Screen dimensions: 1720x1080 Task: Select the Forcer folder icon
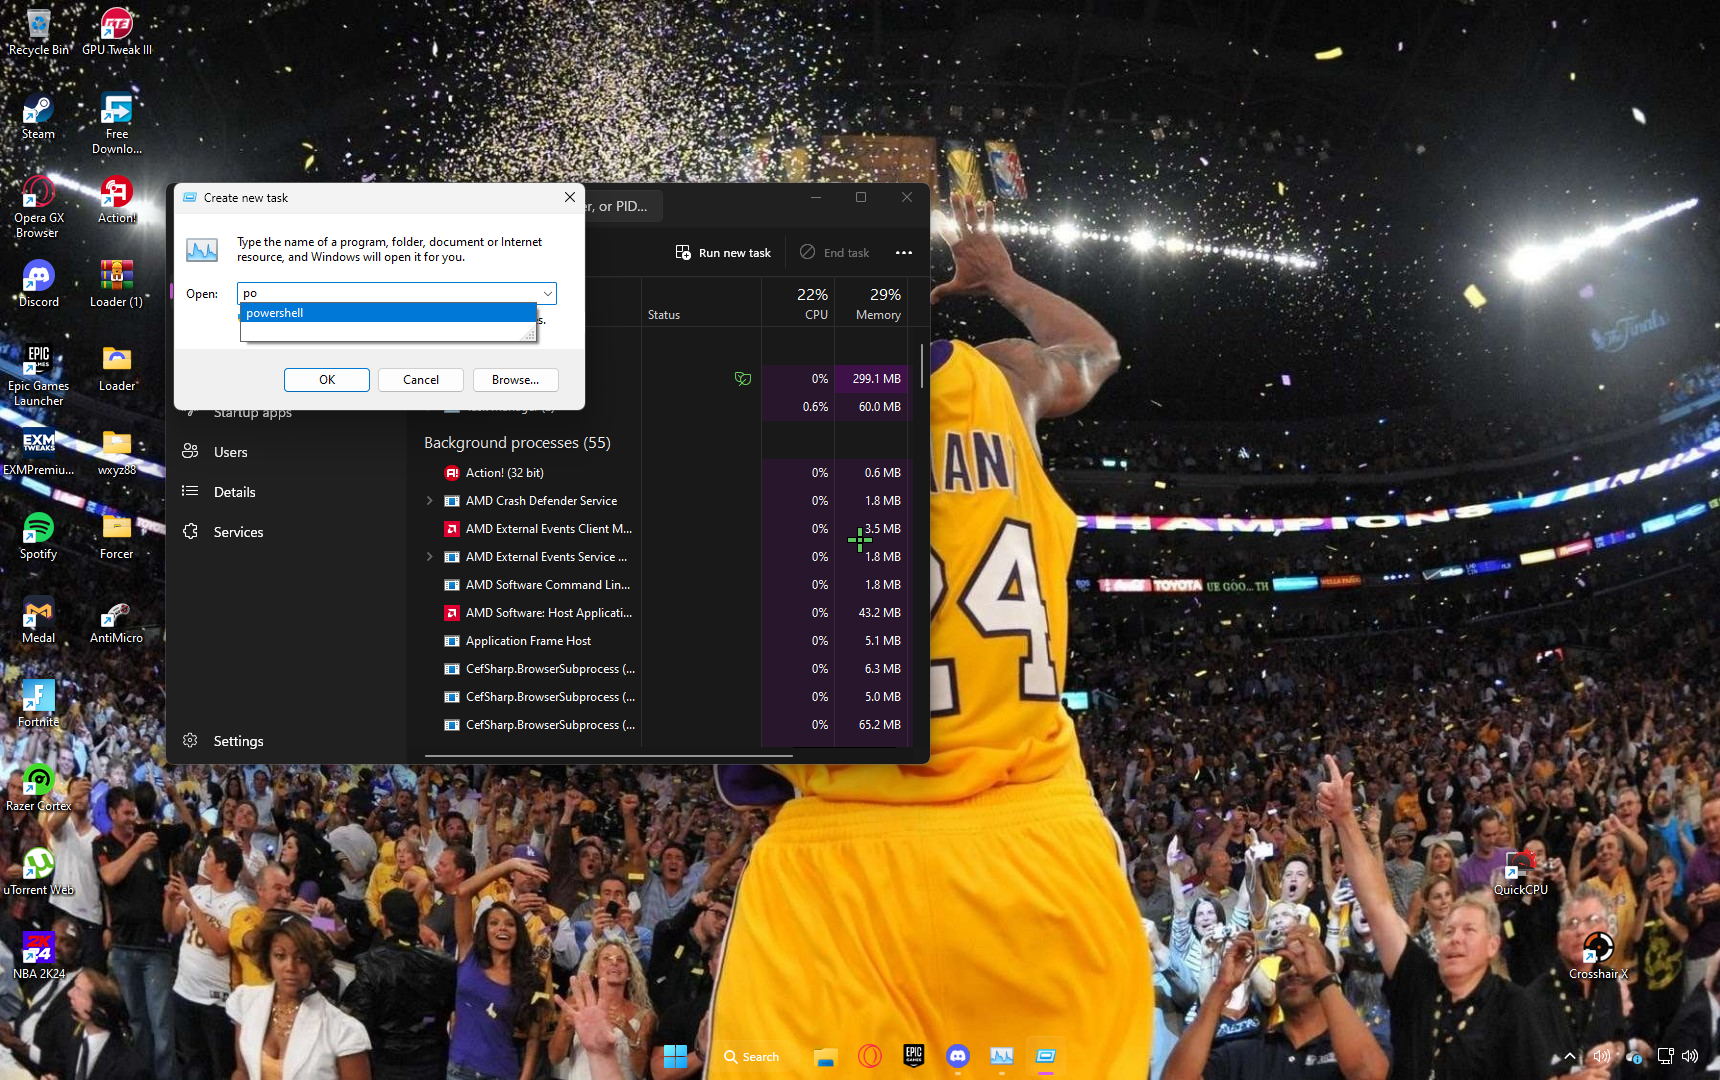coord(116,536)
